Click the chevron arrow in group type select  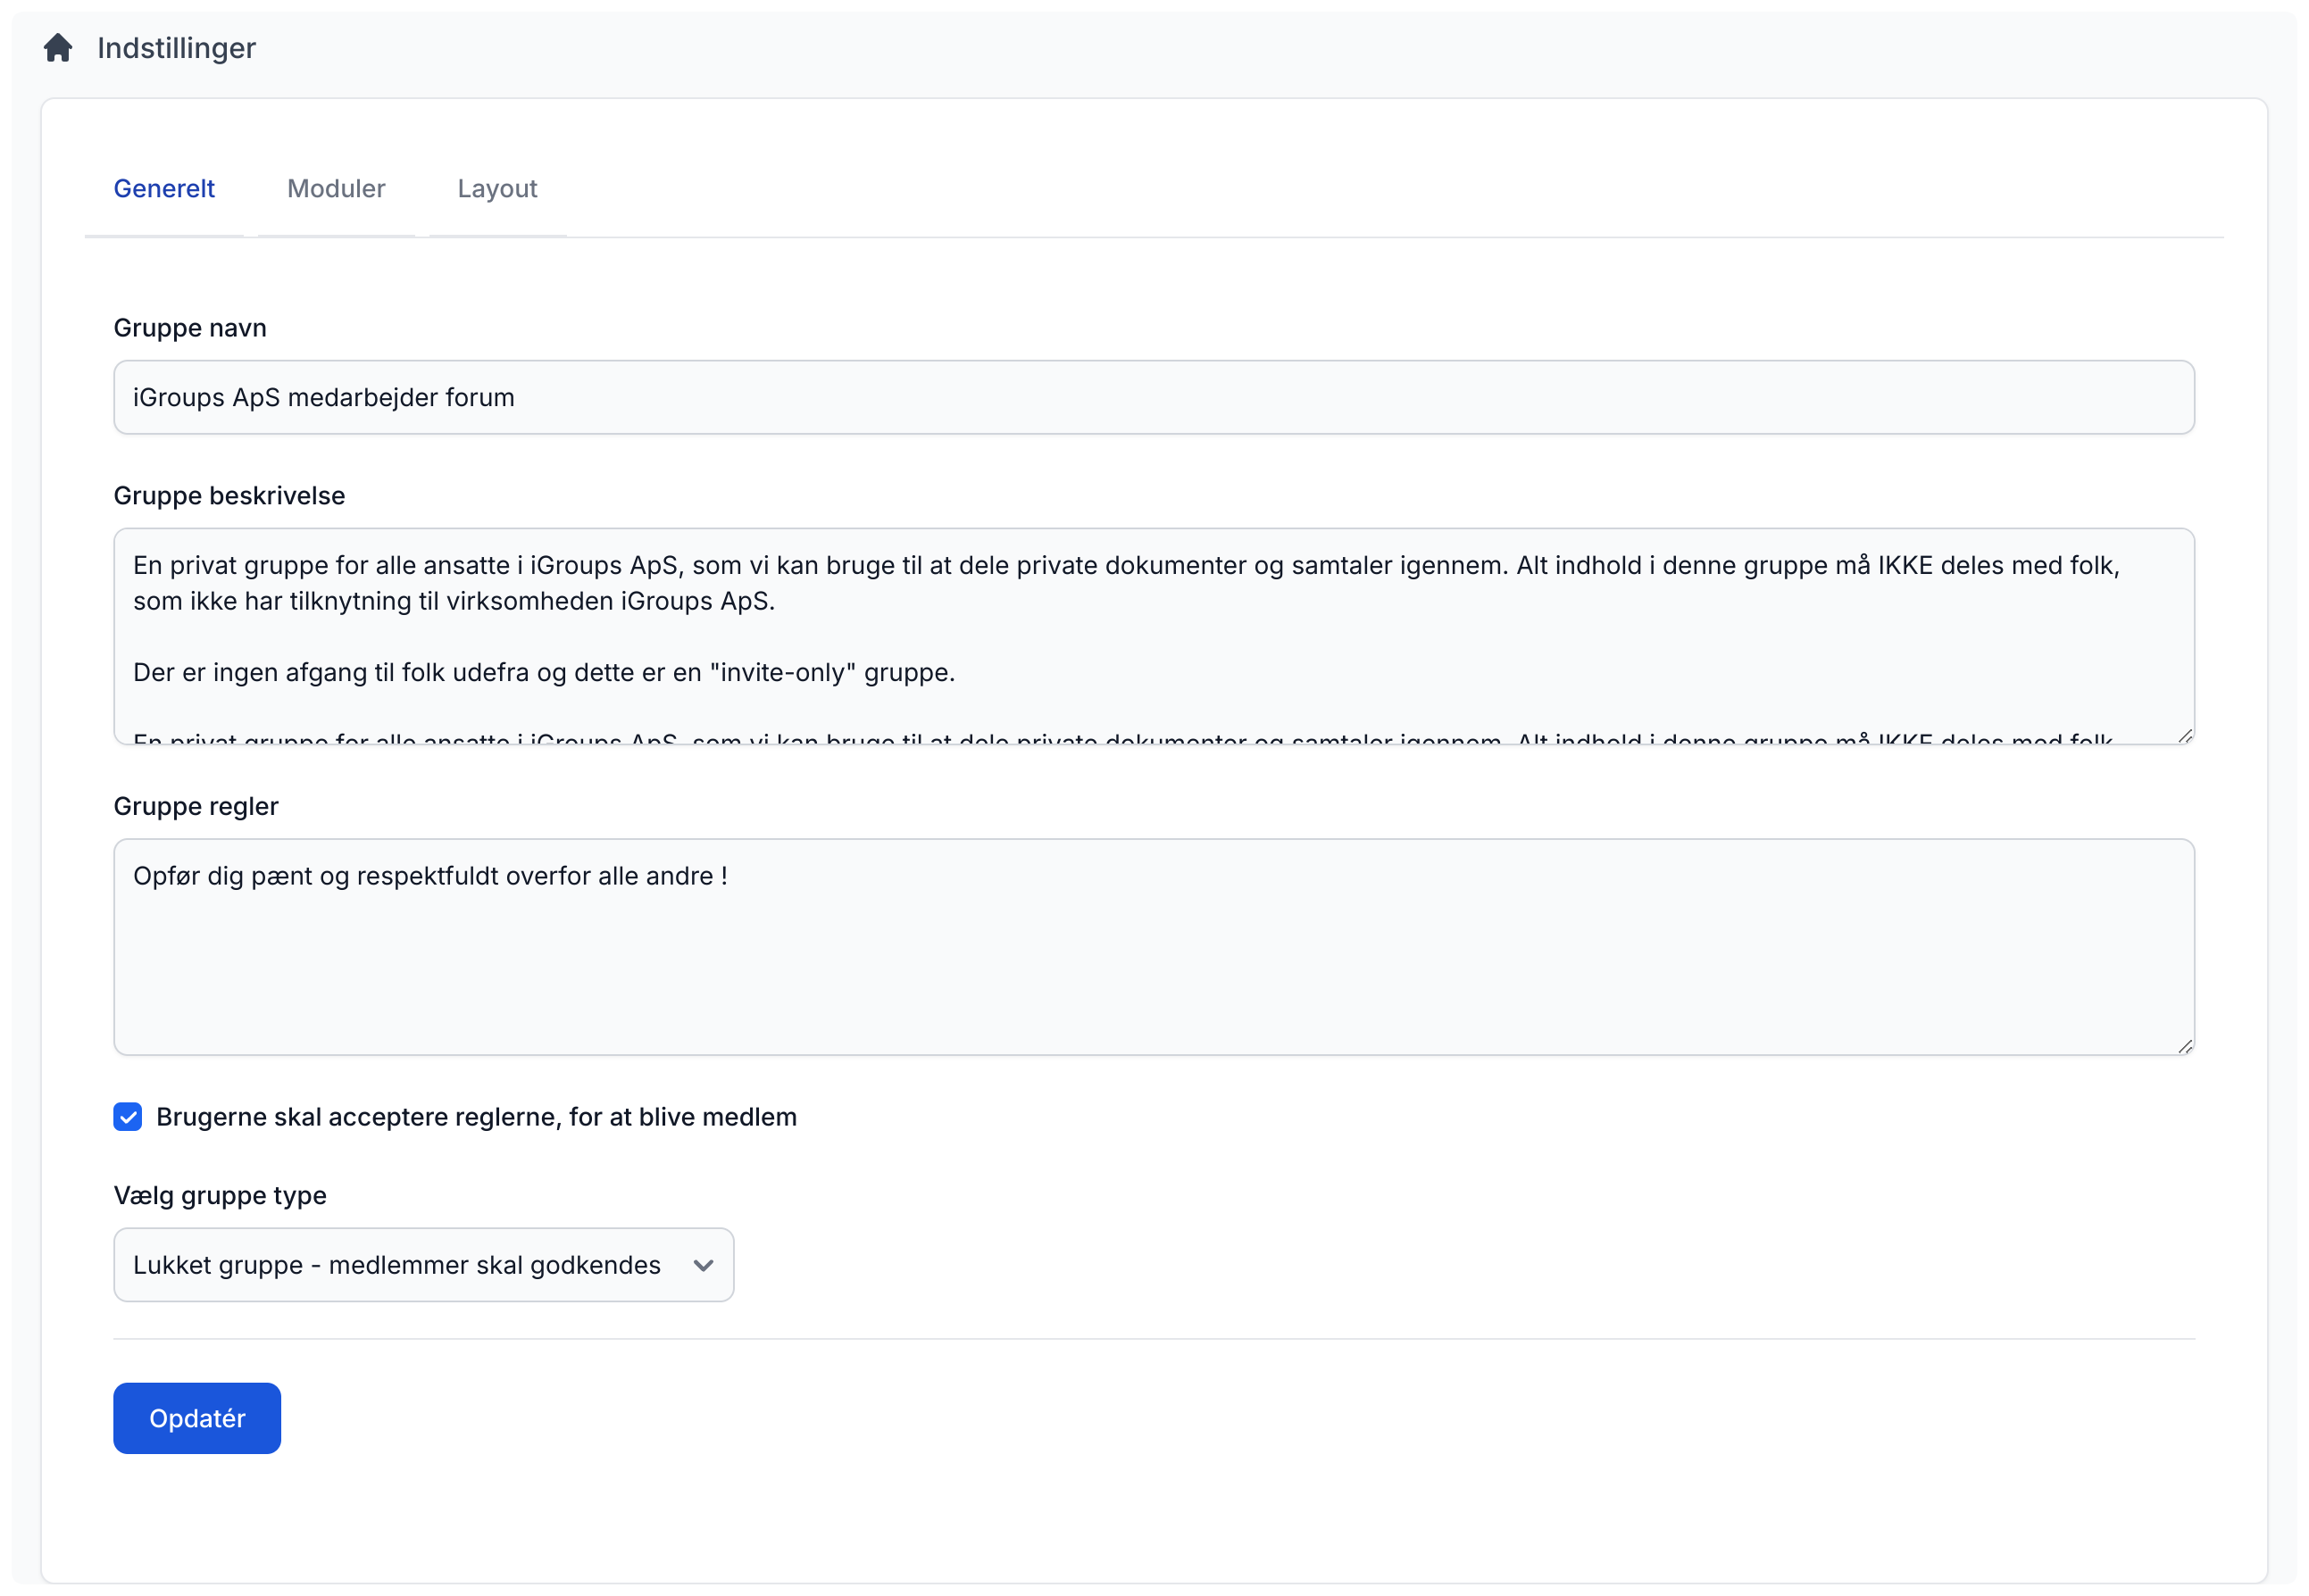coord(703,1265)
